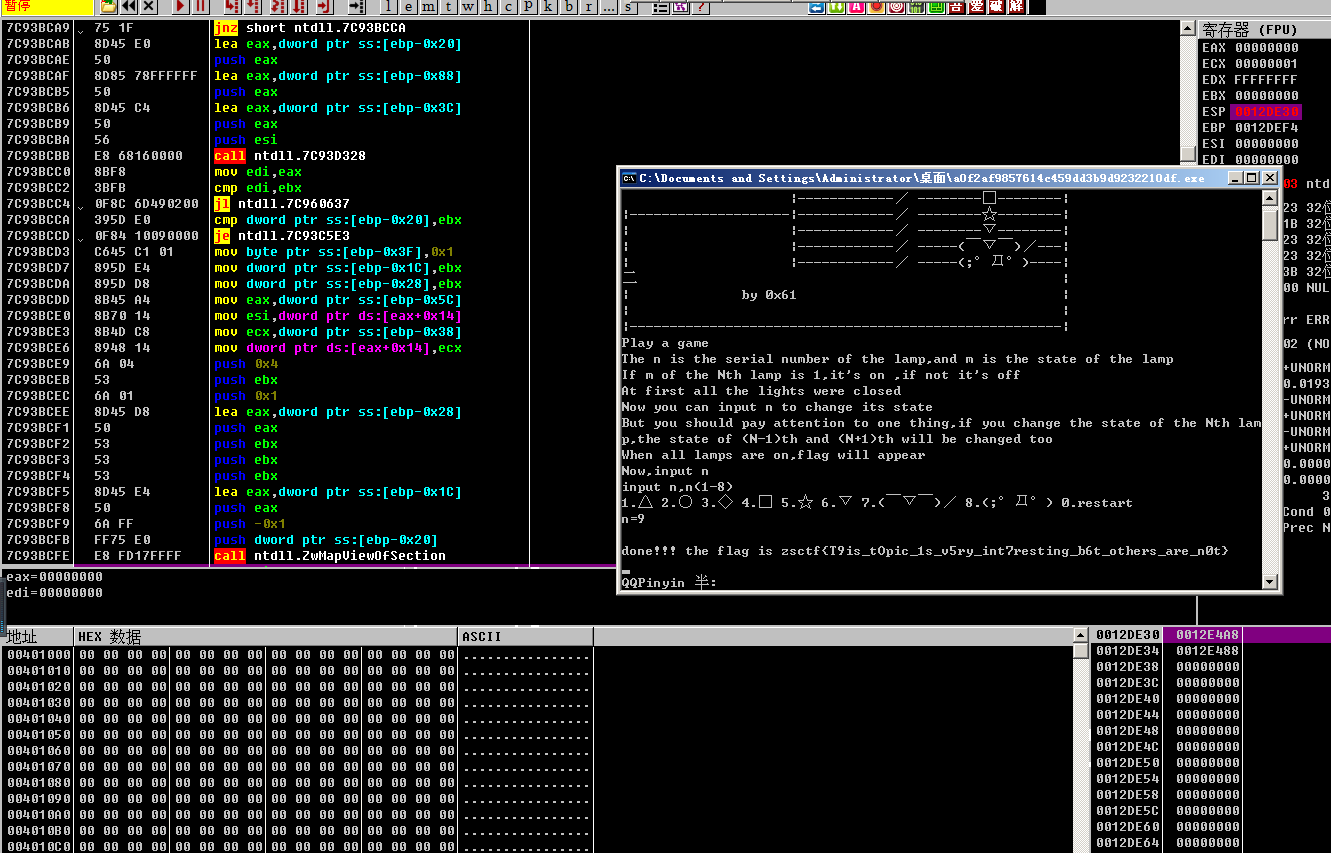
Task: Click the dump pane scroll up arrow
Action: (x=1080, y=635)
